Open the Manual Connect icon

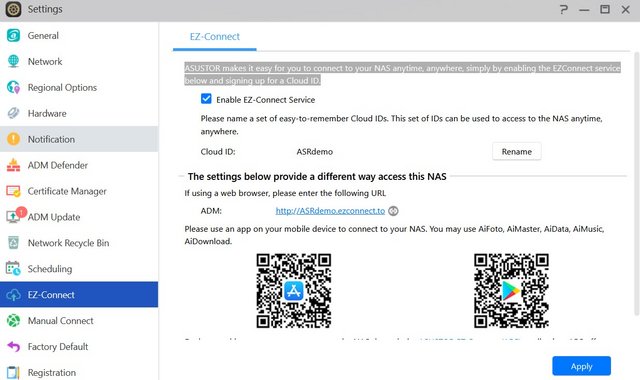pos(13,320)
